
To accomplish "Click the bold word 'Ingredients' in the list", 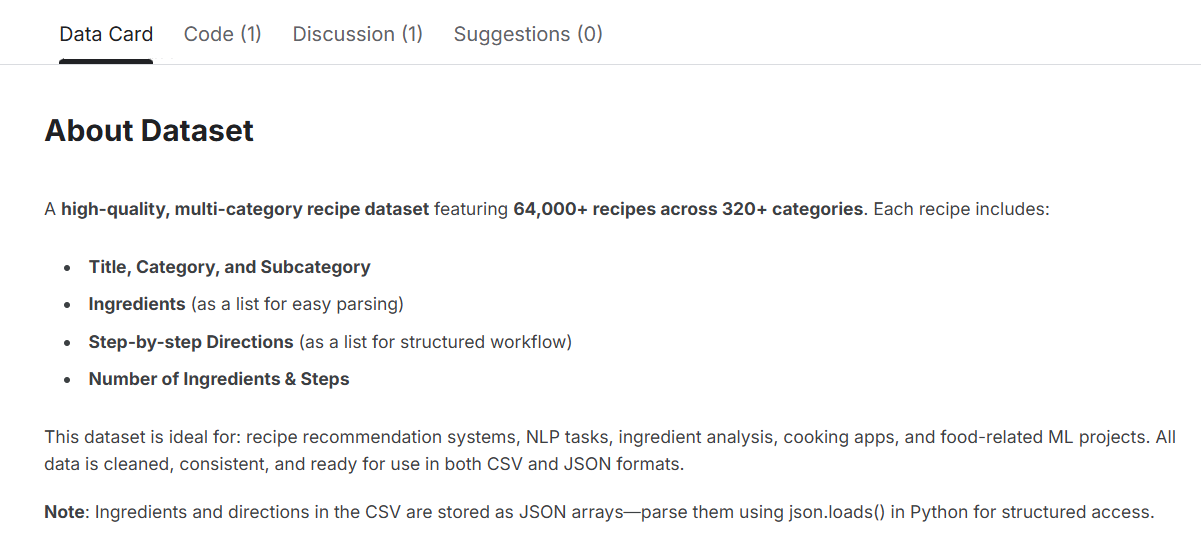I will click(x=137, y=304).
